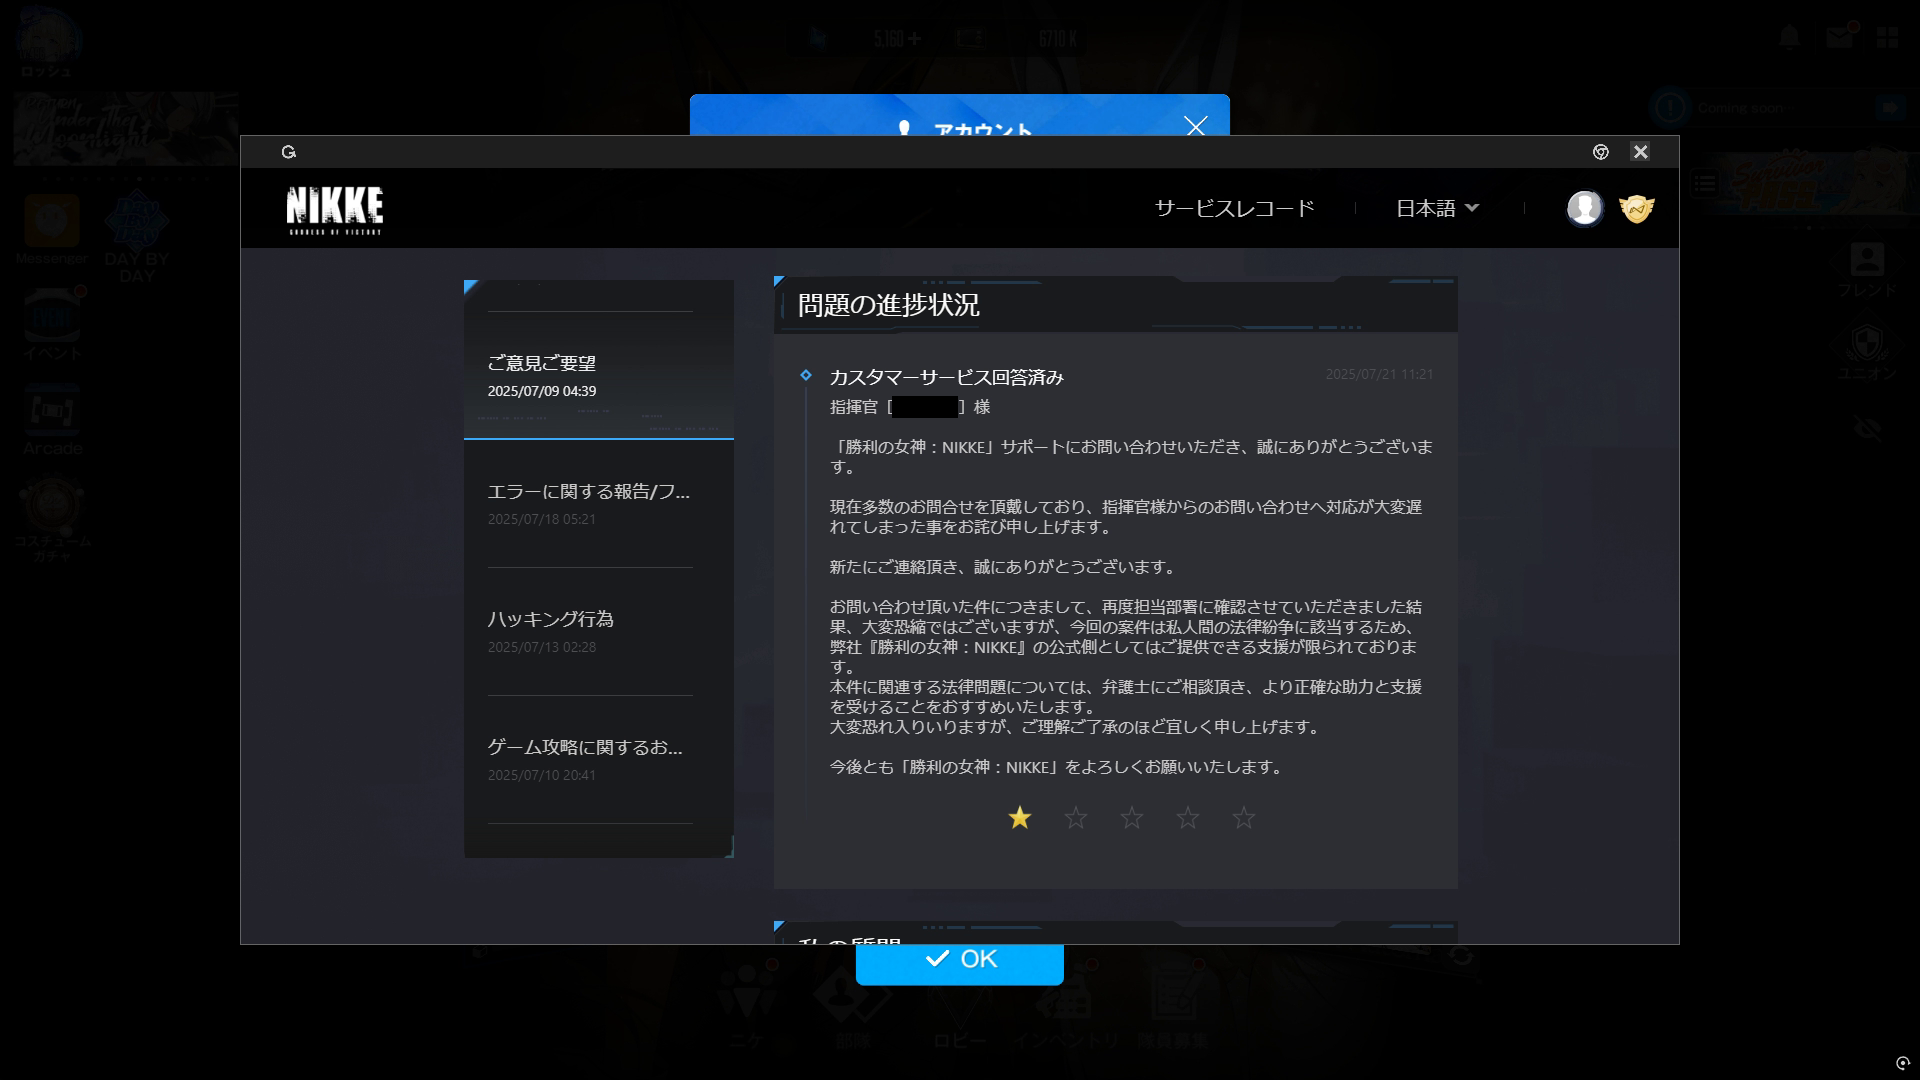Click the 2025/07/21 11:21 reply timestamp

(1379, 374)
